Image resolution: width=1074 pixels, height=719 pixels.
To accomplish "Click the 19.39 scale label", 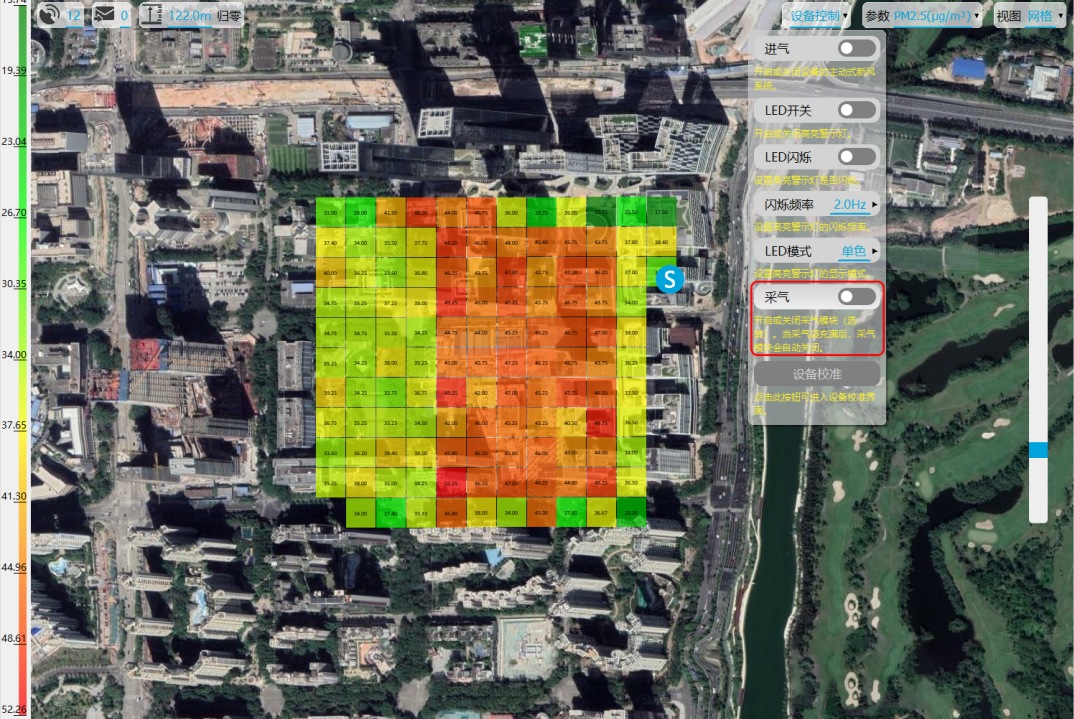I will point(14,71).
